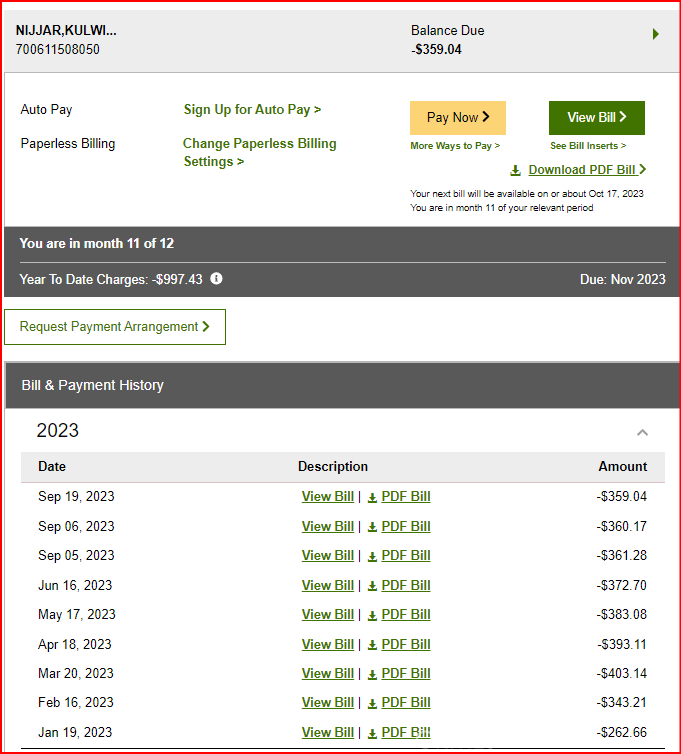
Task: Open Sign Up for Auto Pay link
Action: point(252,110)
